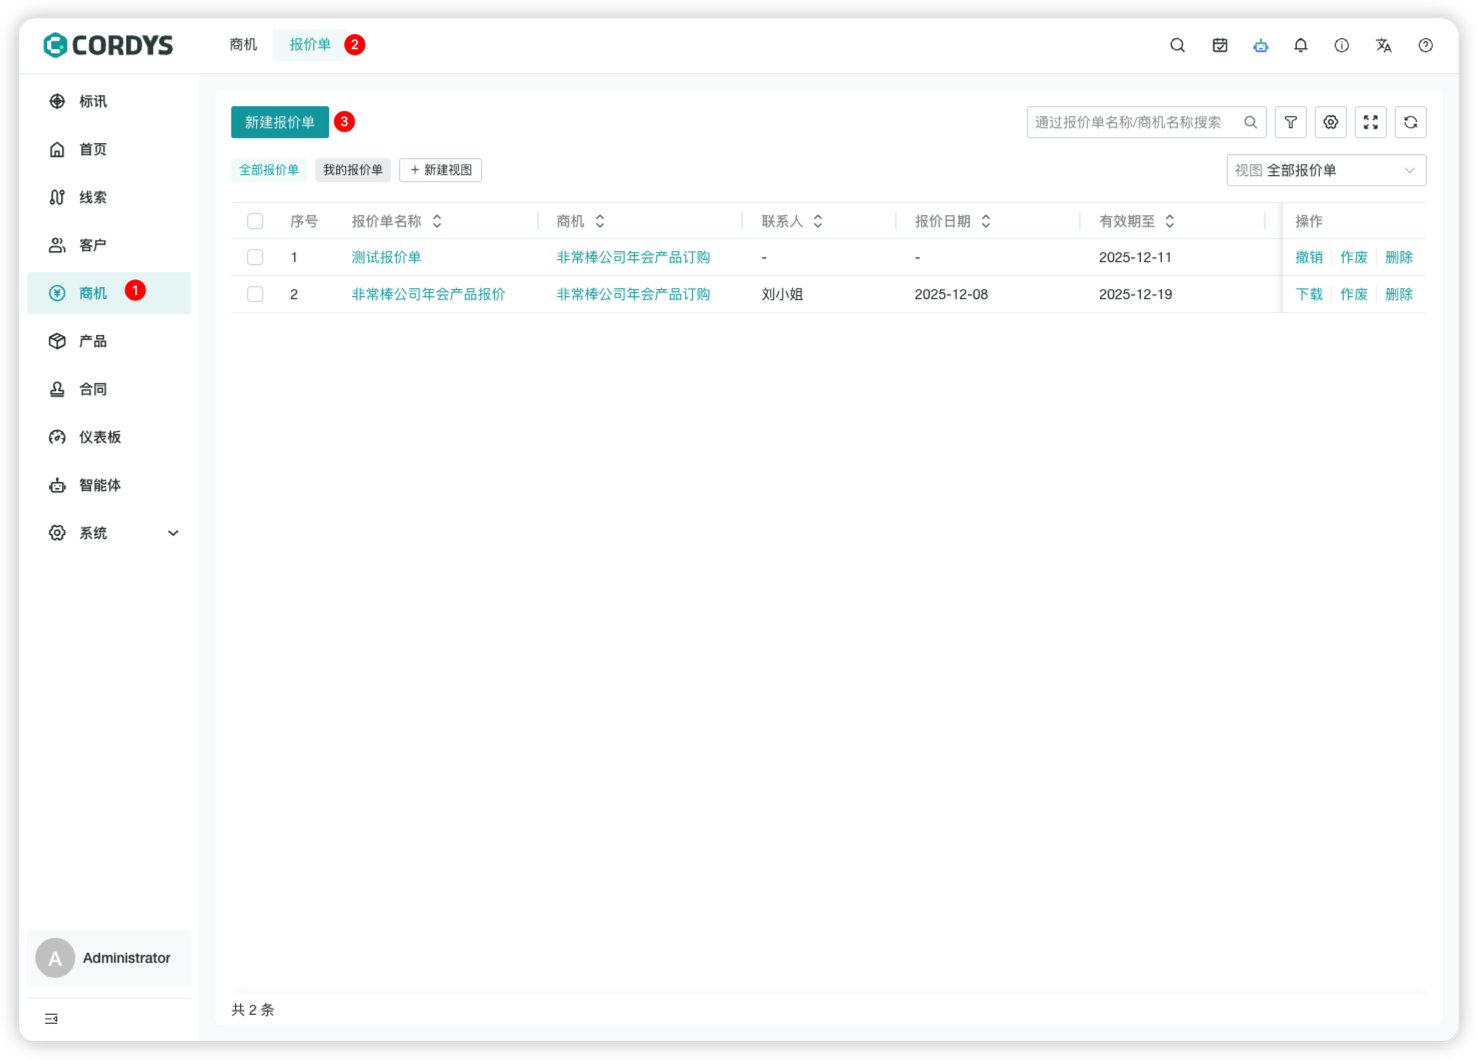Open table column settings gear icon
The height and width of the screenshot is (1060, 1477).
1330,122
